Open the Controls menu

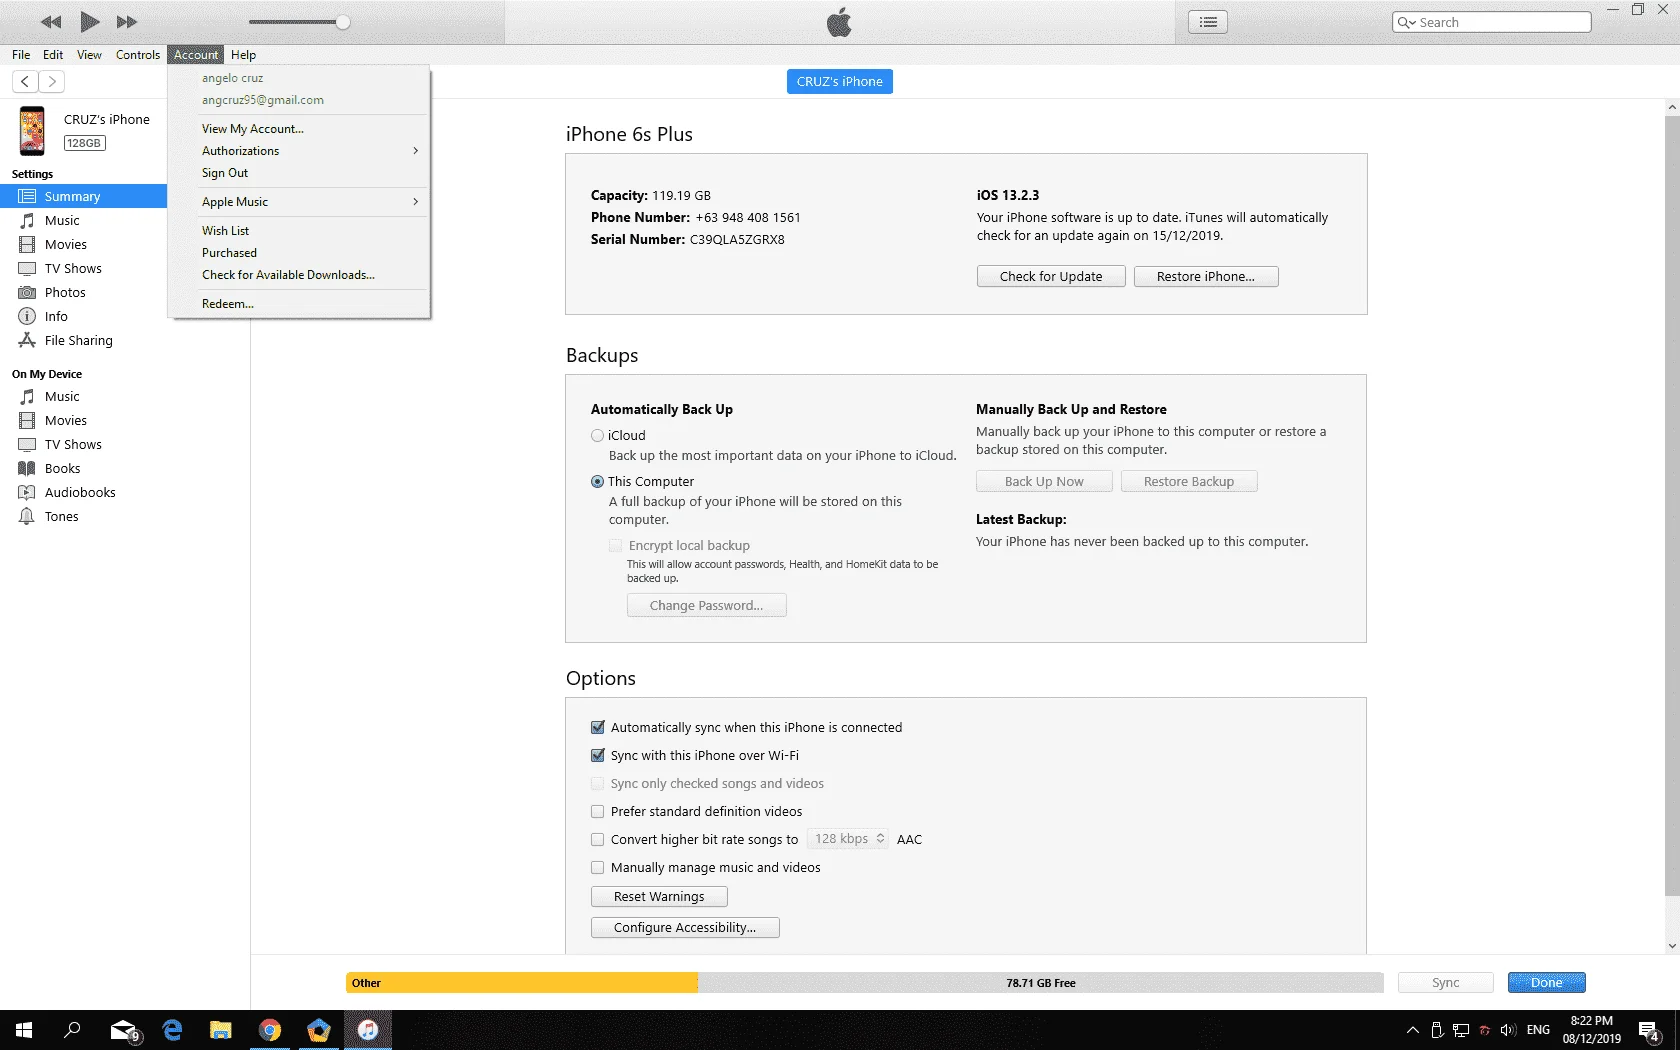click(138, 55)
